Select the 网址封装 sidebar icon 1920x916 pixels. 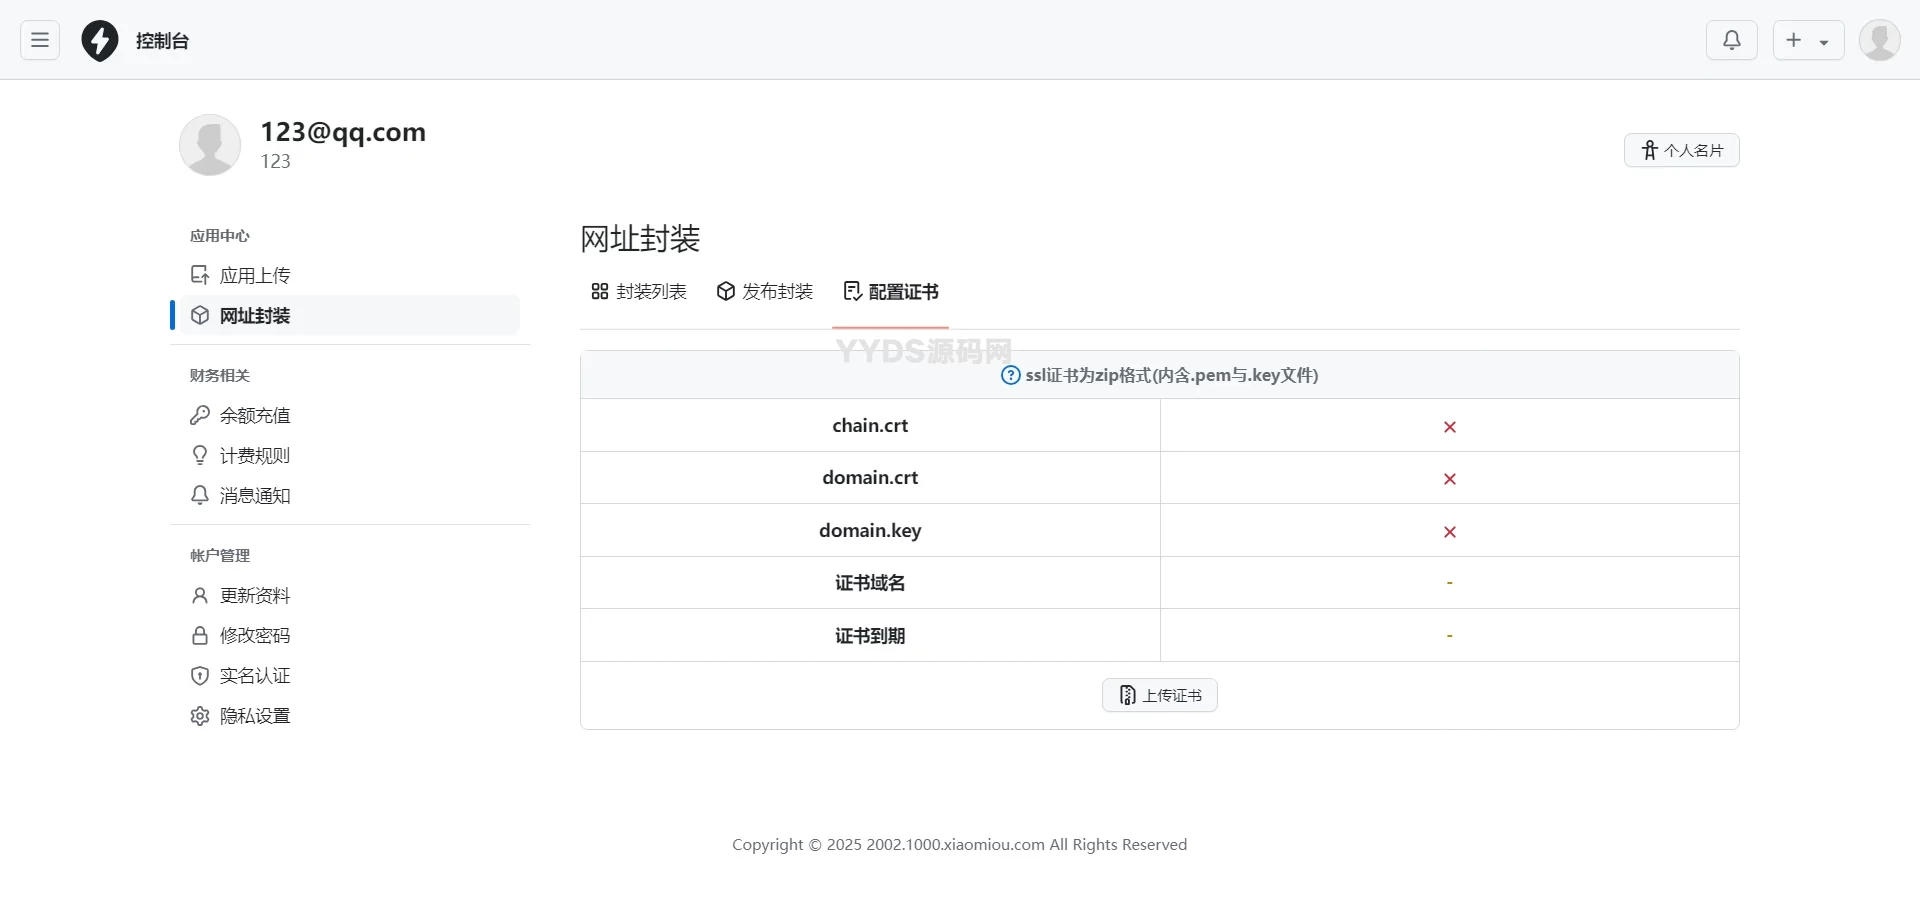[x=200, y=315]
